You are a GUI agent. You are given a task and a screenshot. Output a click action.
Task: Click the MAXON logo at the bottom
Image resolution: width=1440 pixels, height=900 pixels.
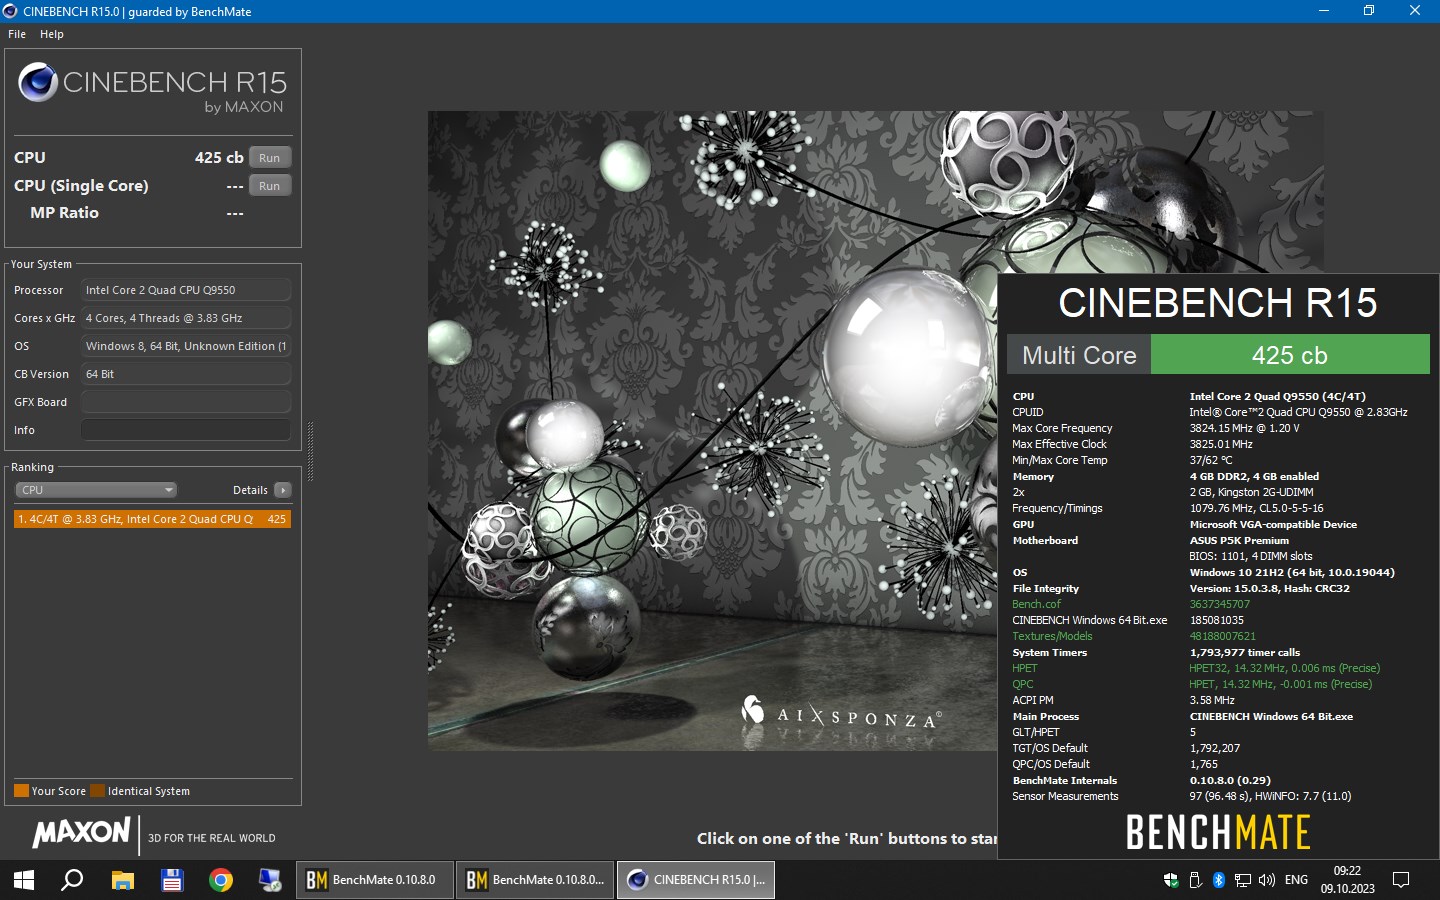pos(81,832)
